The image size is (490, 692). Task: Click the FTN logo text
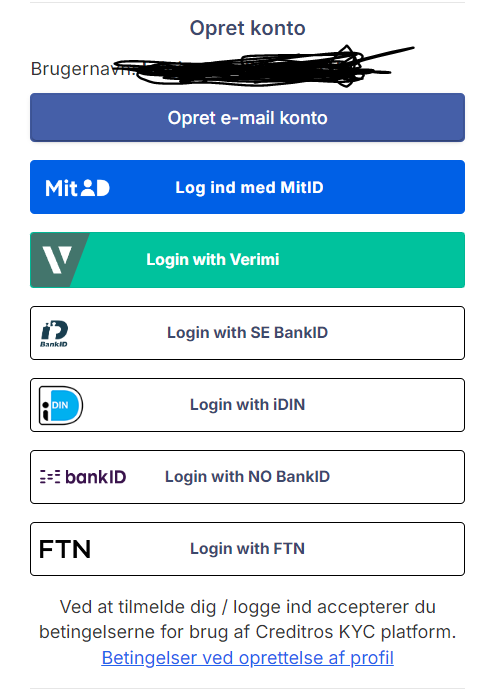(x=65, y=549)
